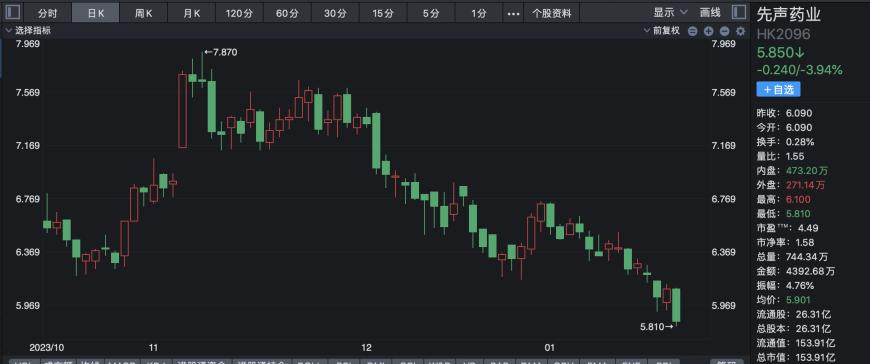Image resolution: width=870 pixels, height=364 pixels.
Task: Open chart settings gear icon
Action: click(741, 31)
